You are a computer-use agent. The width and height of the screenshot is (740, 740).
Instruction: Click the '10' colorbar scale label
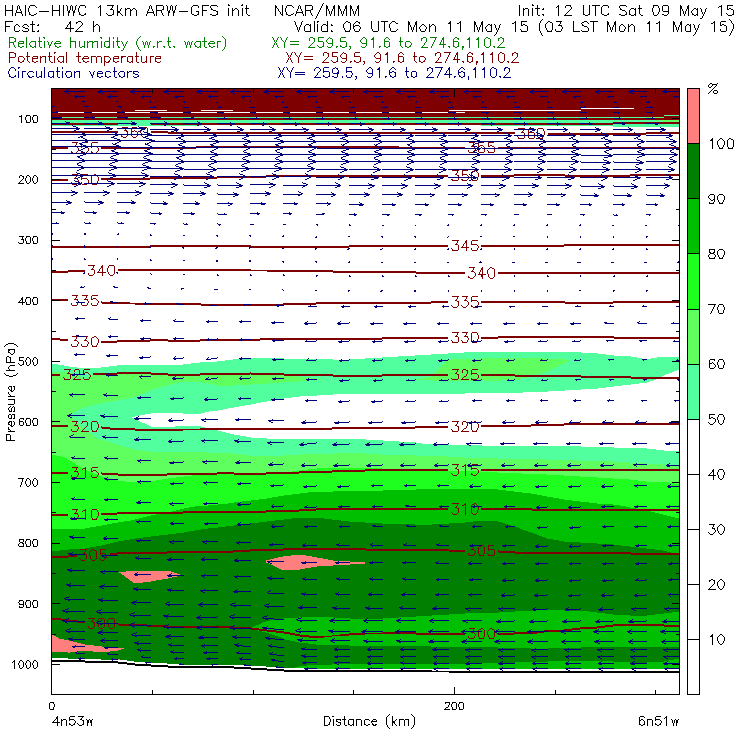pyautogui.click(x=716, y=639)
